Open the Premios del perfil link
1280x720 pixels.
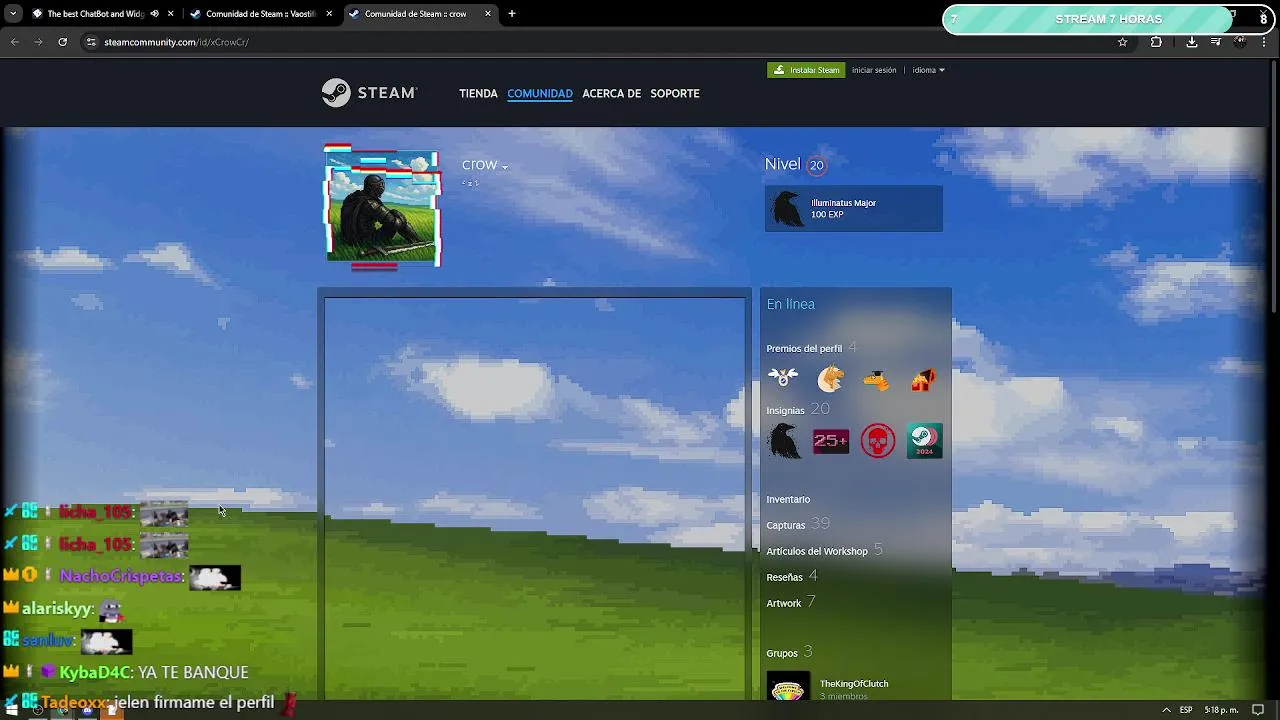804,349
